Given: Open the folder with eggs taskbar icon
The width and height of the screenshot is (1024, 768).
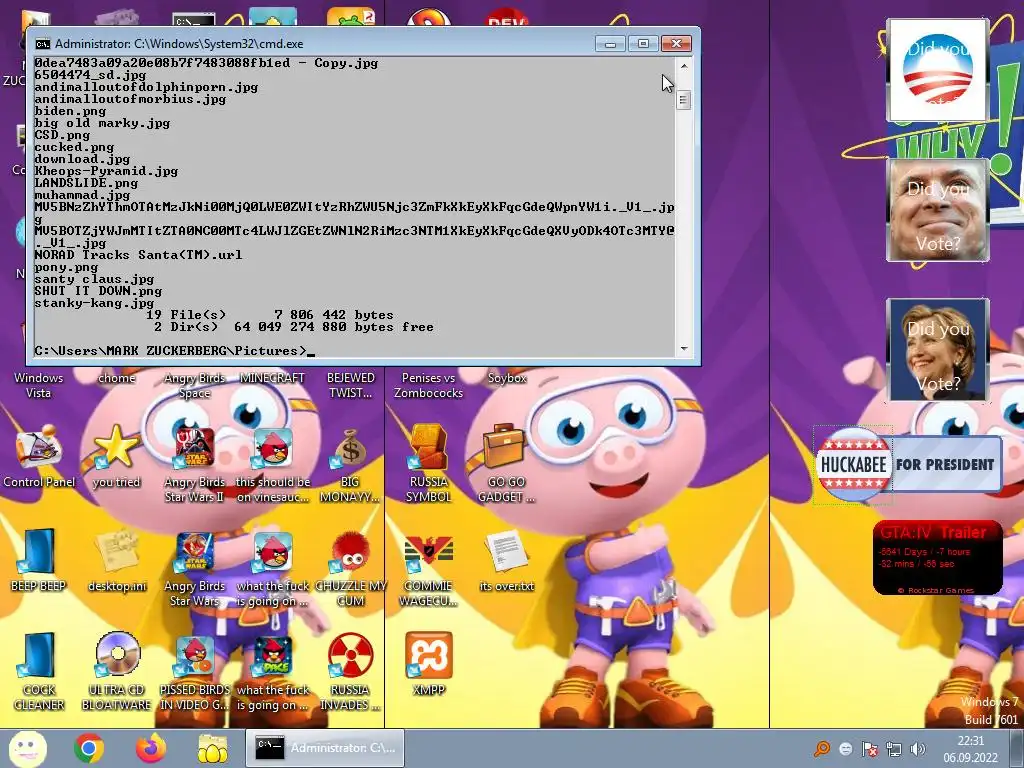Looking at the screenshot, I should (x=212, y=748).
